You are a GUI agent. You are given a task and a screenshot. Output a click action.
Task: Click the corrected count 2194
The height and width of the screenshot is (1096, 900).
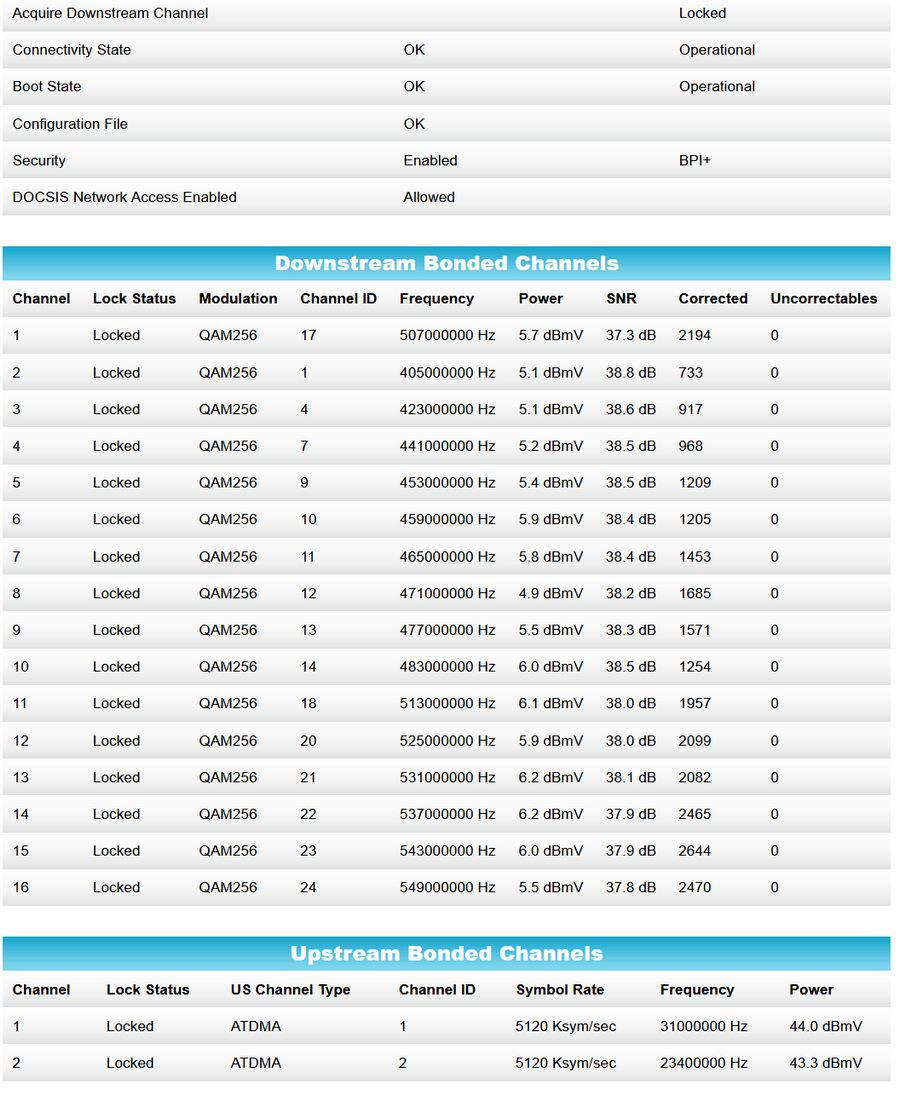[695, 336]
